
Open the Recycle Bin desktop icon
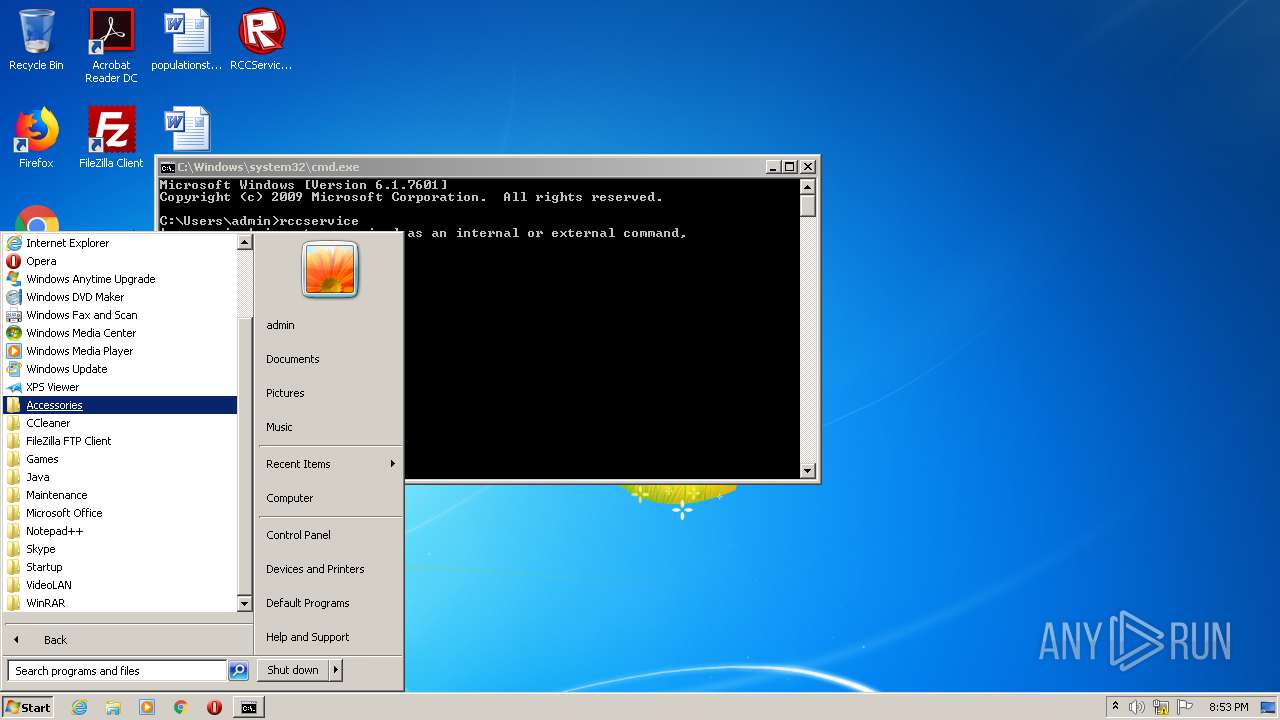point(36,40)
